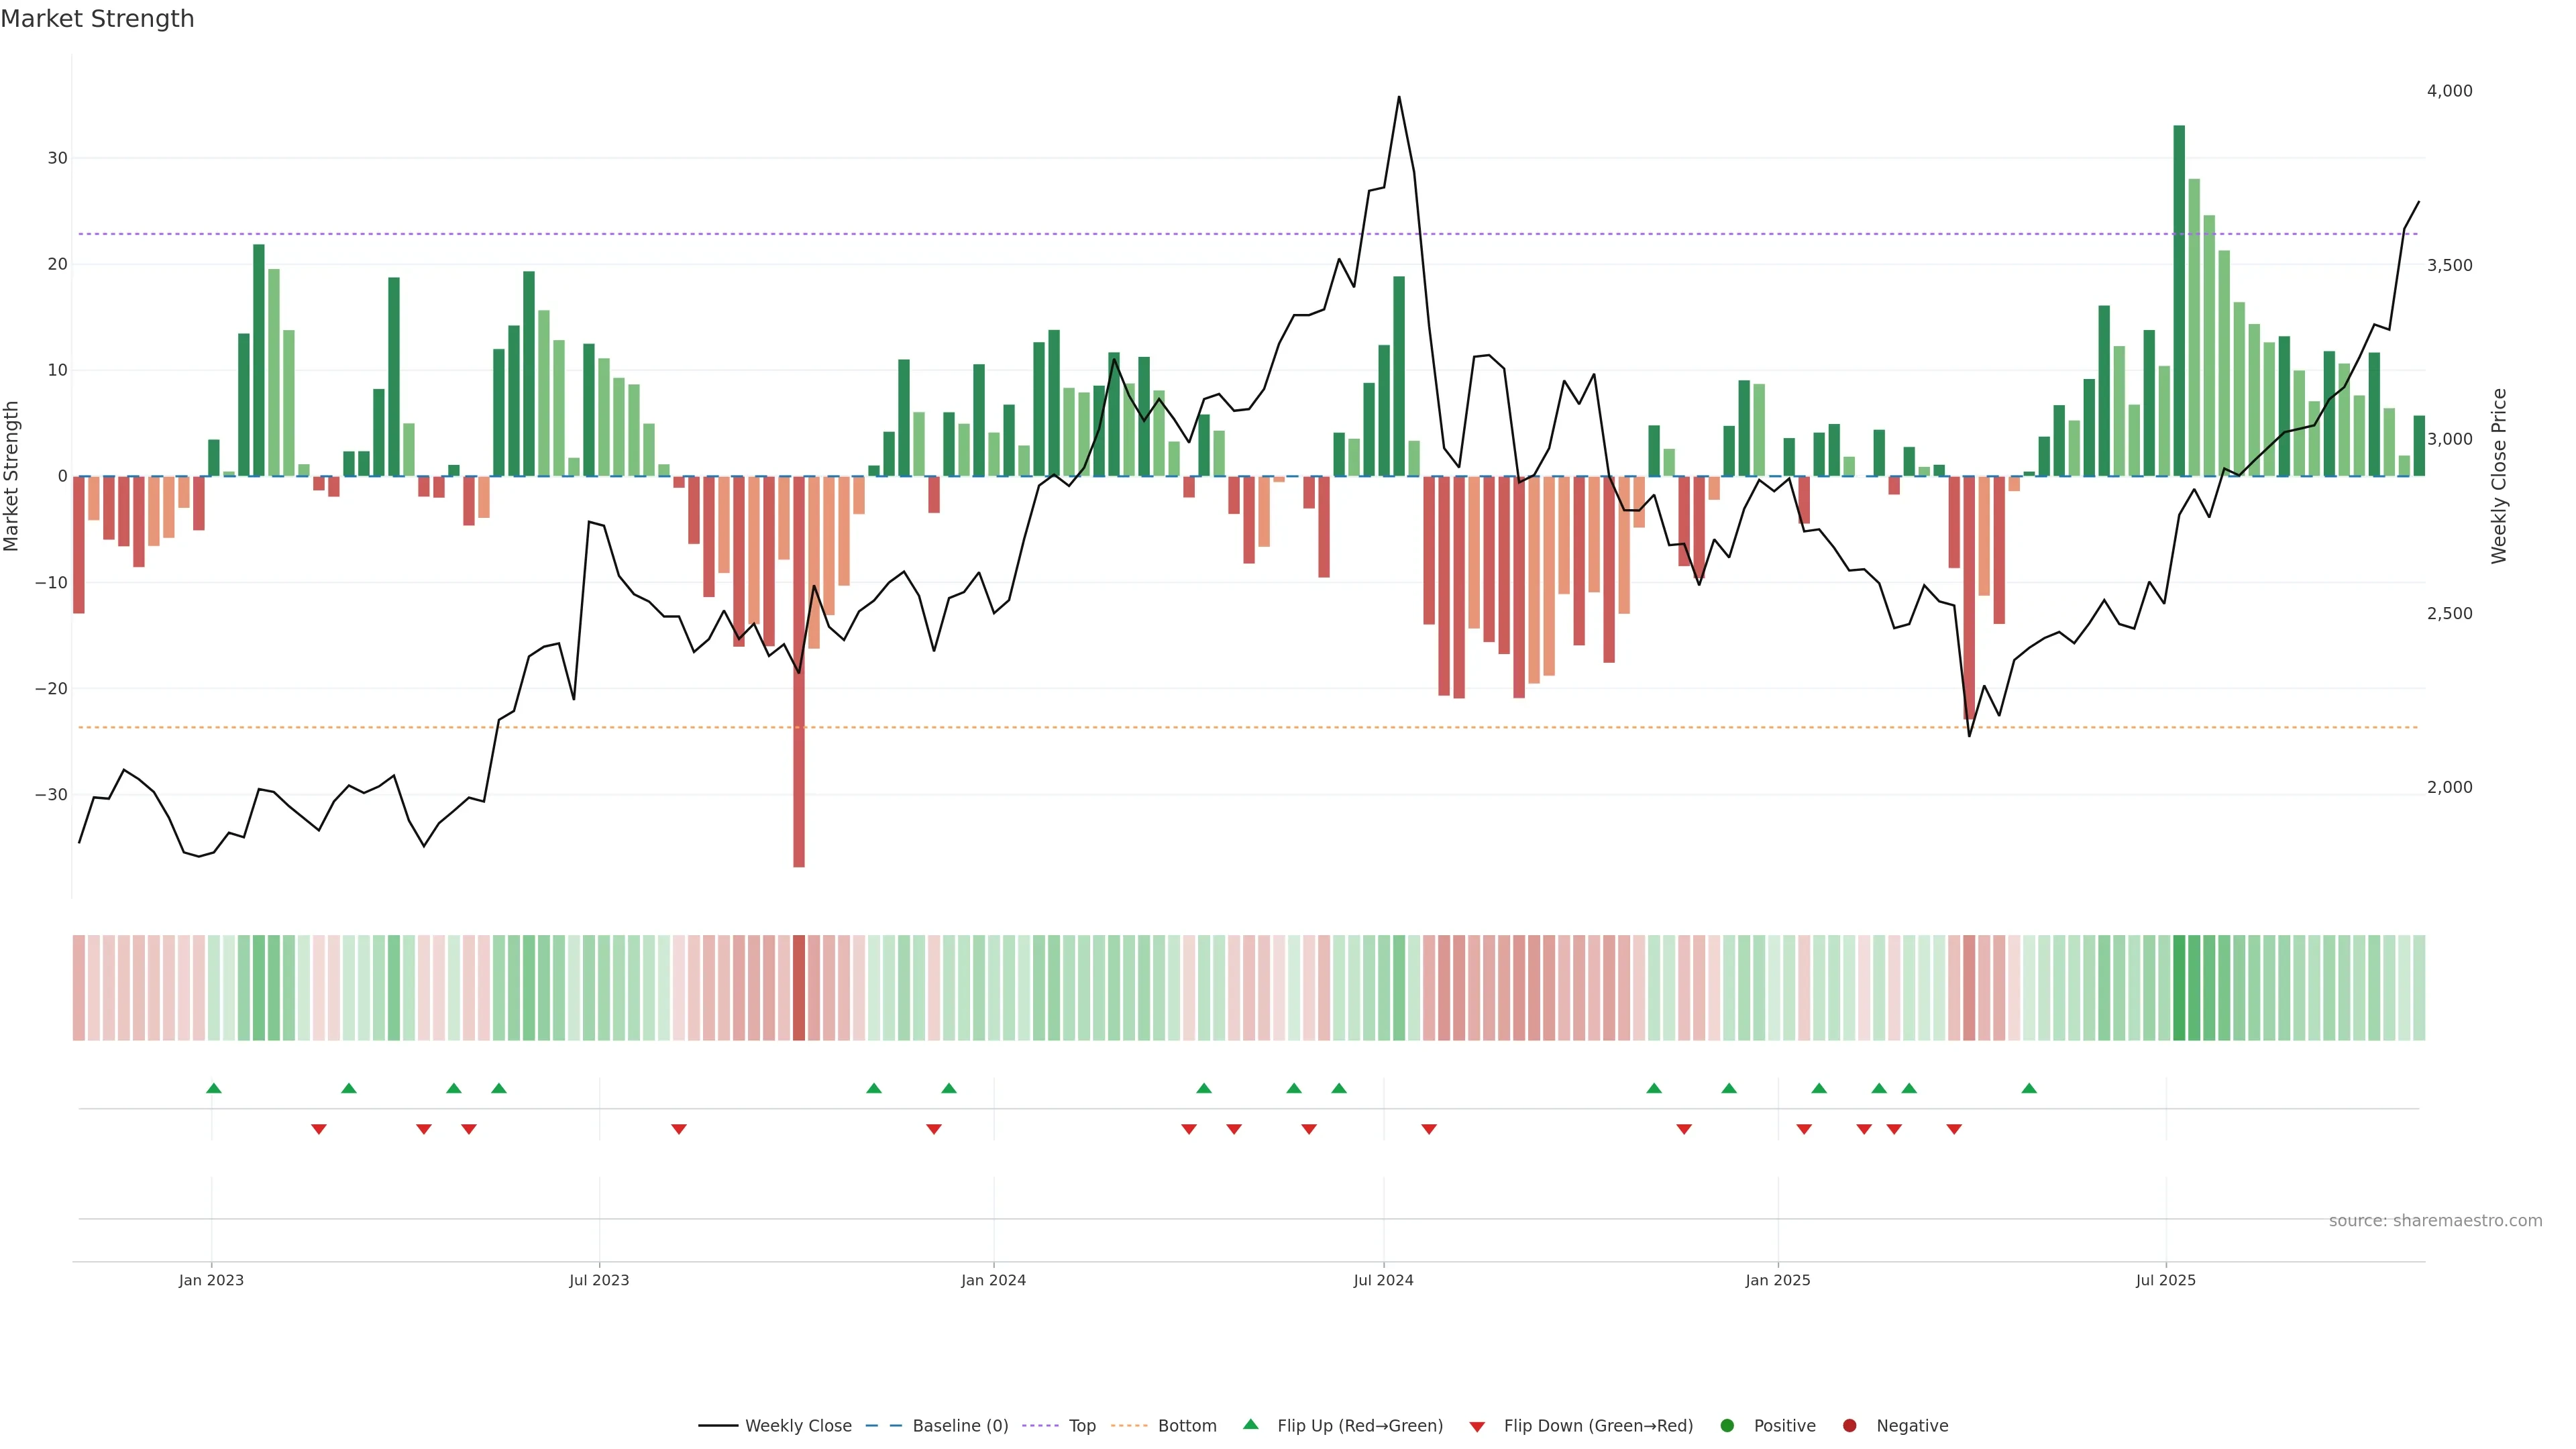Click the Weekly Close Price axis title
Image resolution: width=2576 pixels, height=1449 pixels.
[2499, 476]
